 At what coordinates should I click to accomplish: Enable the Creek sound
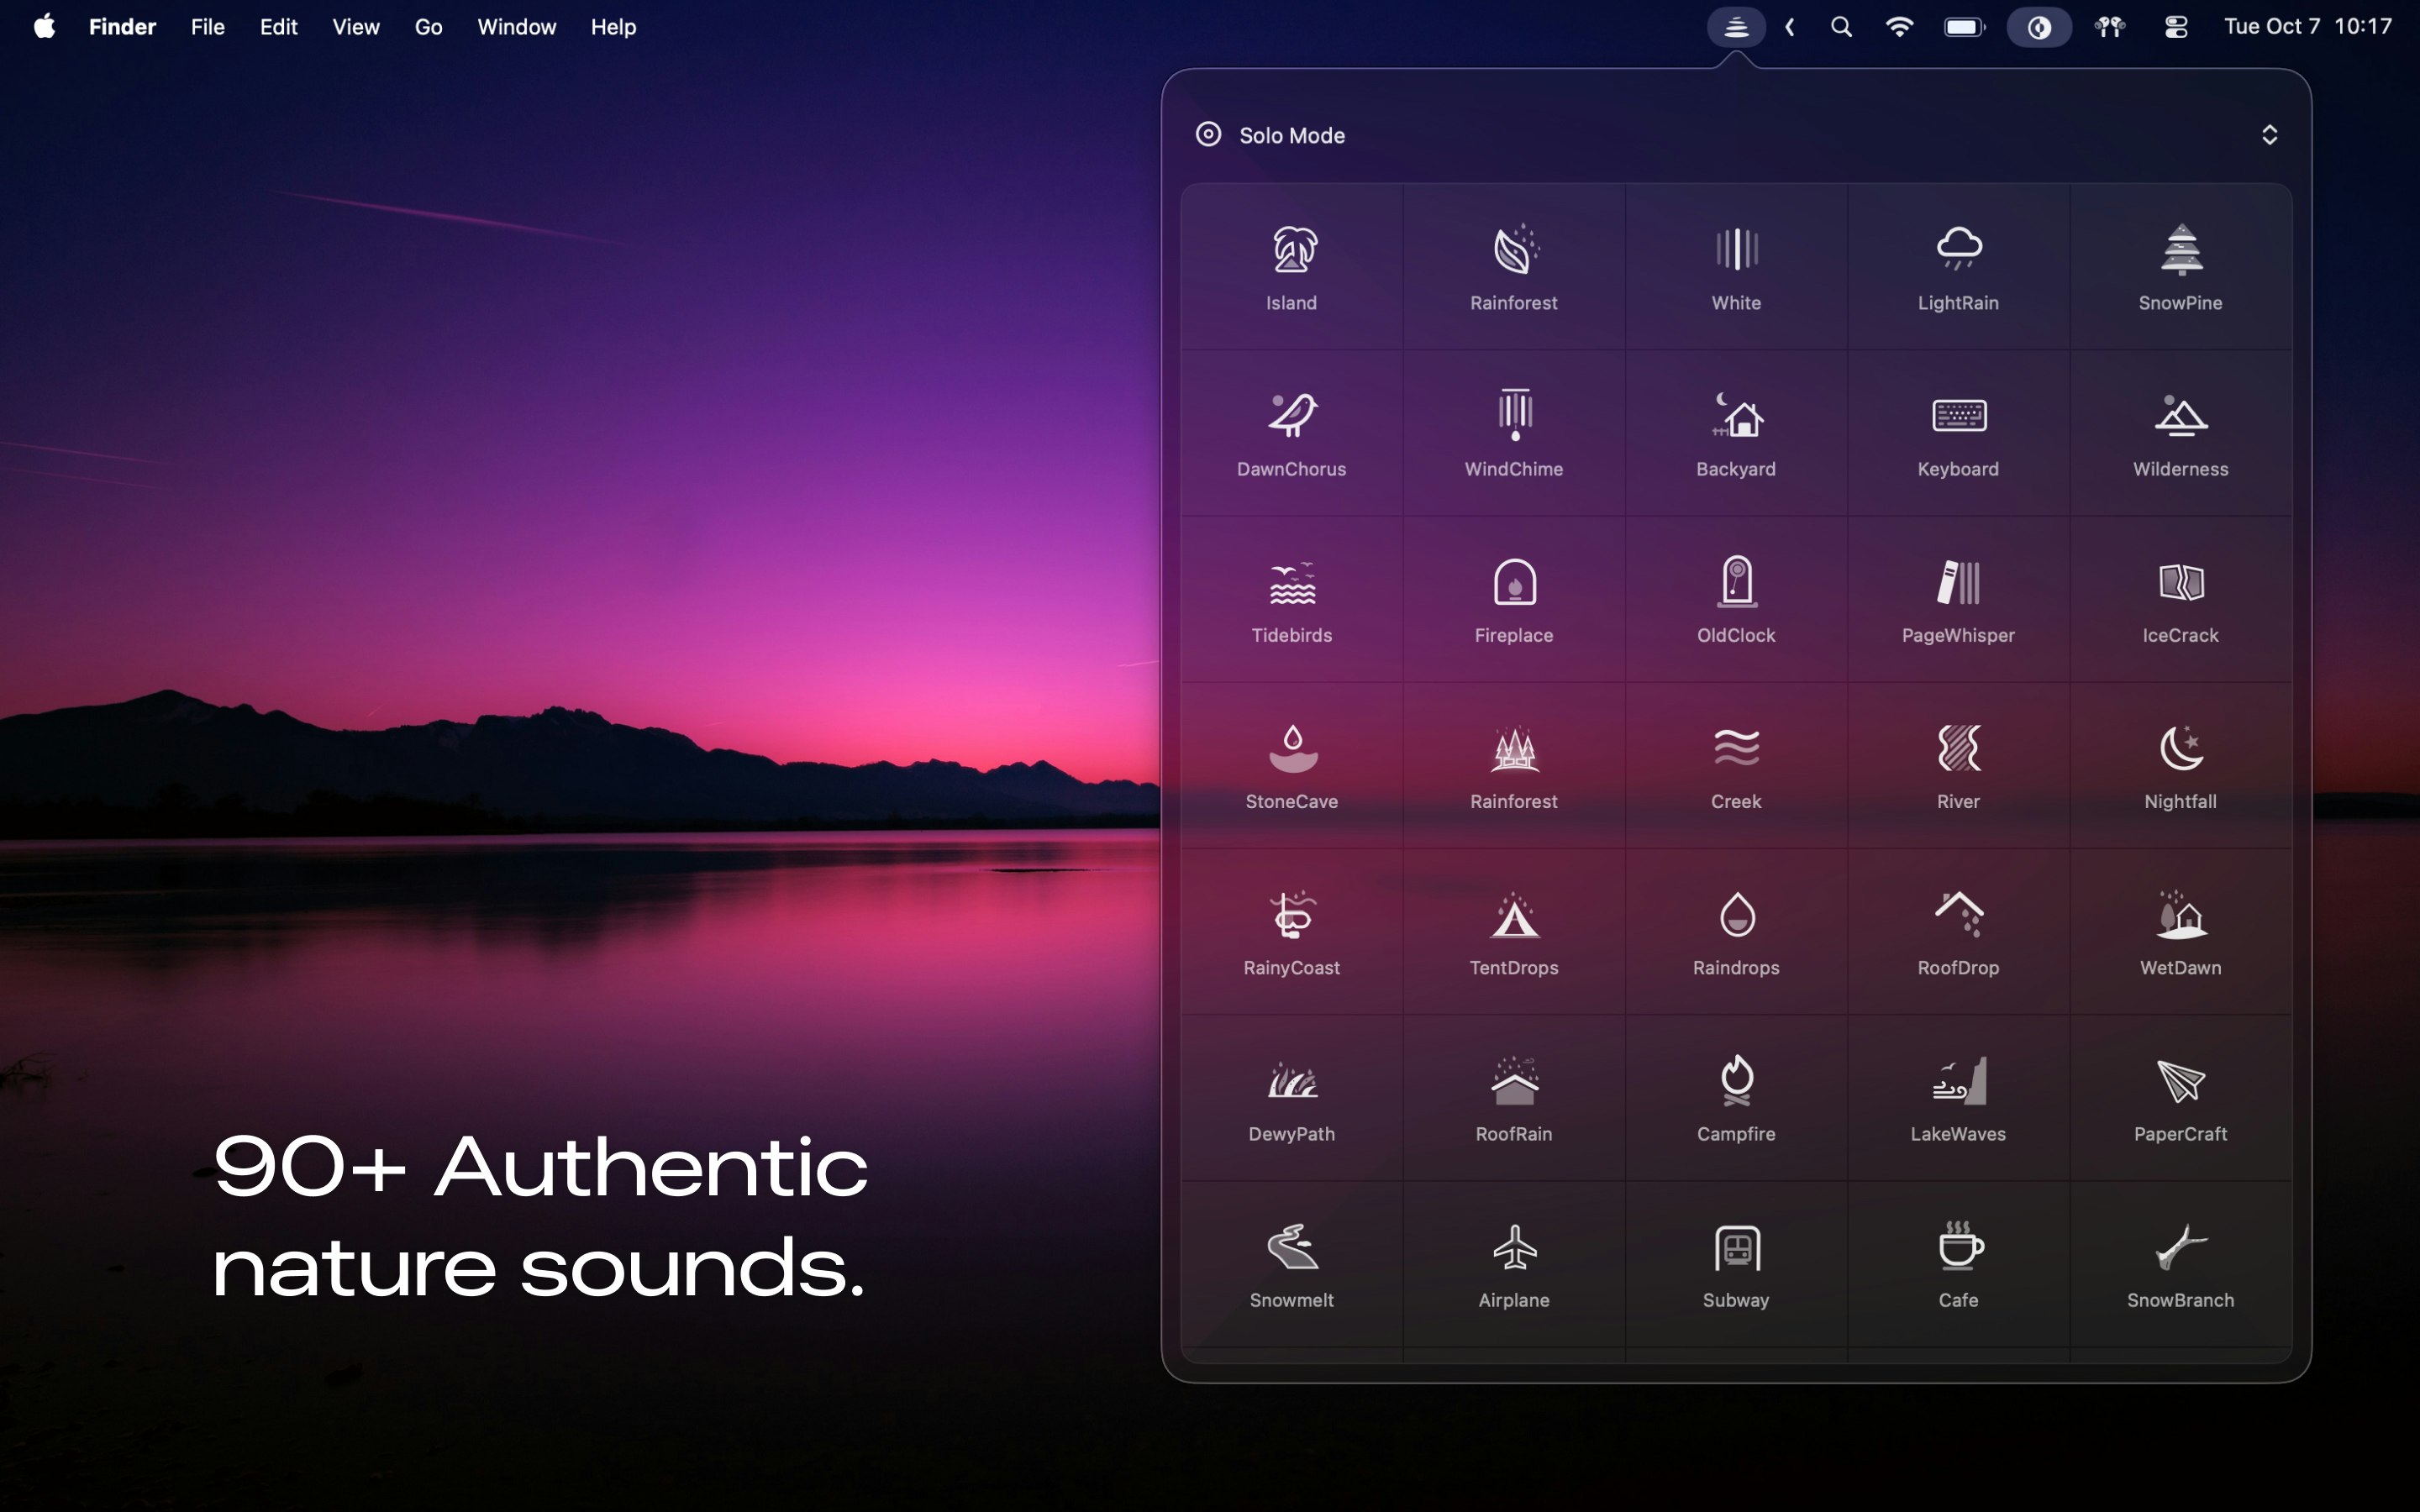click(1736, 748)
